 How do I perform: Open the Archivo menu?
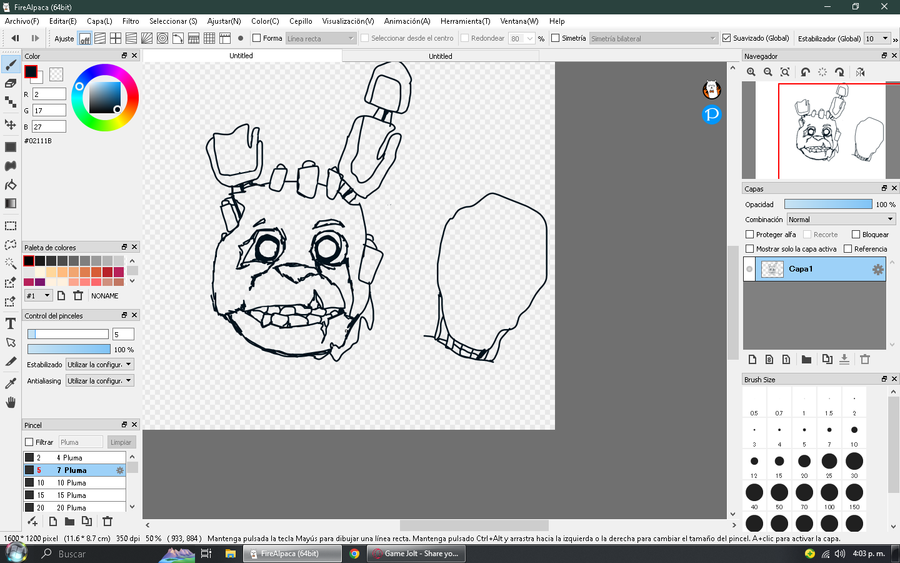pos(22,21)
